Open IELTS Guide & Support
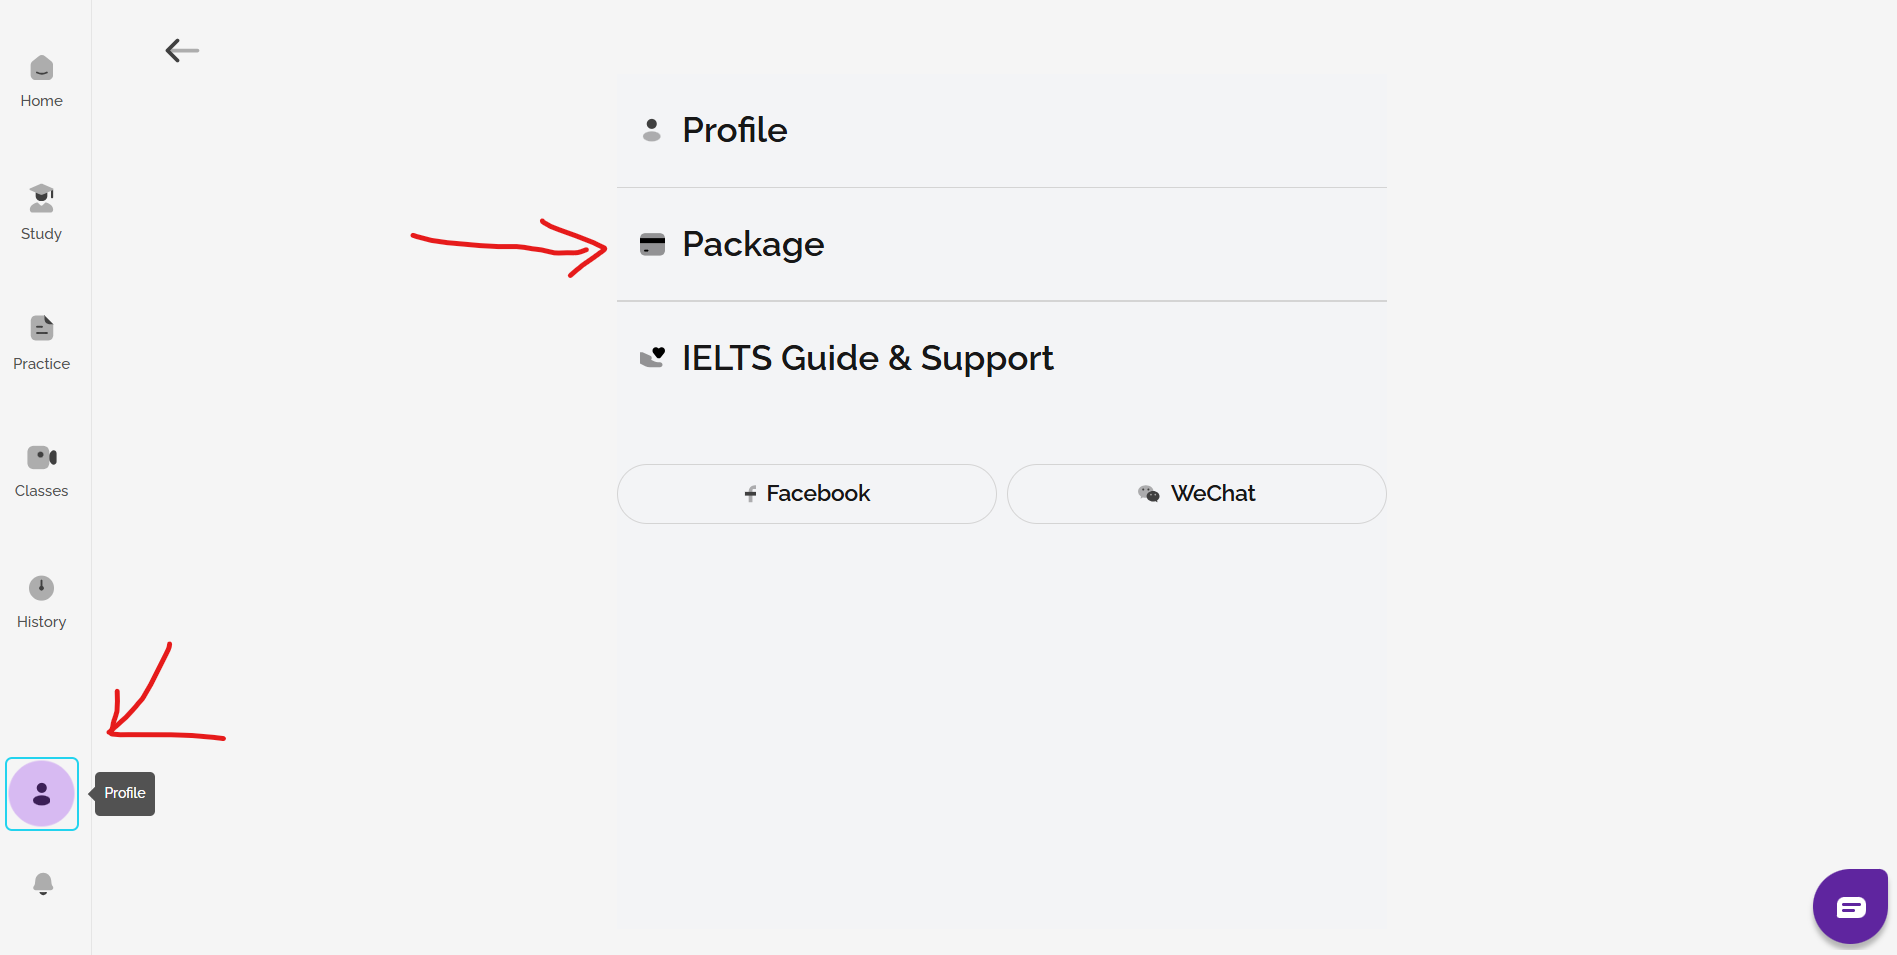Viewport: 1897px width, 955px height. 867,358
